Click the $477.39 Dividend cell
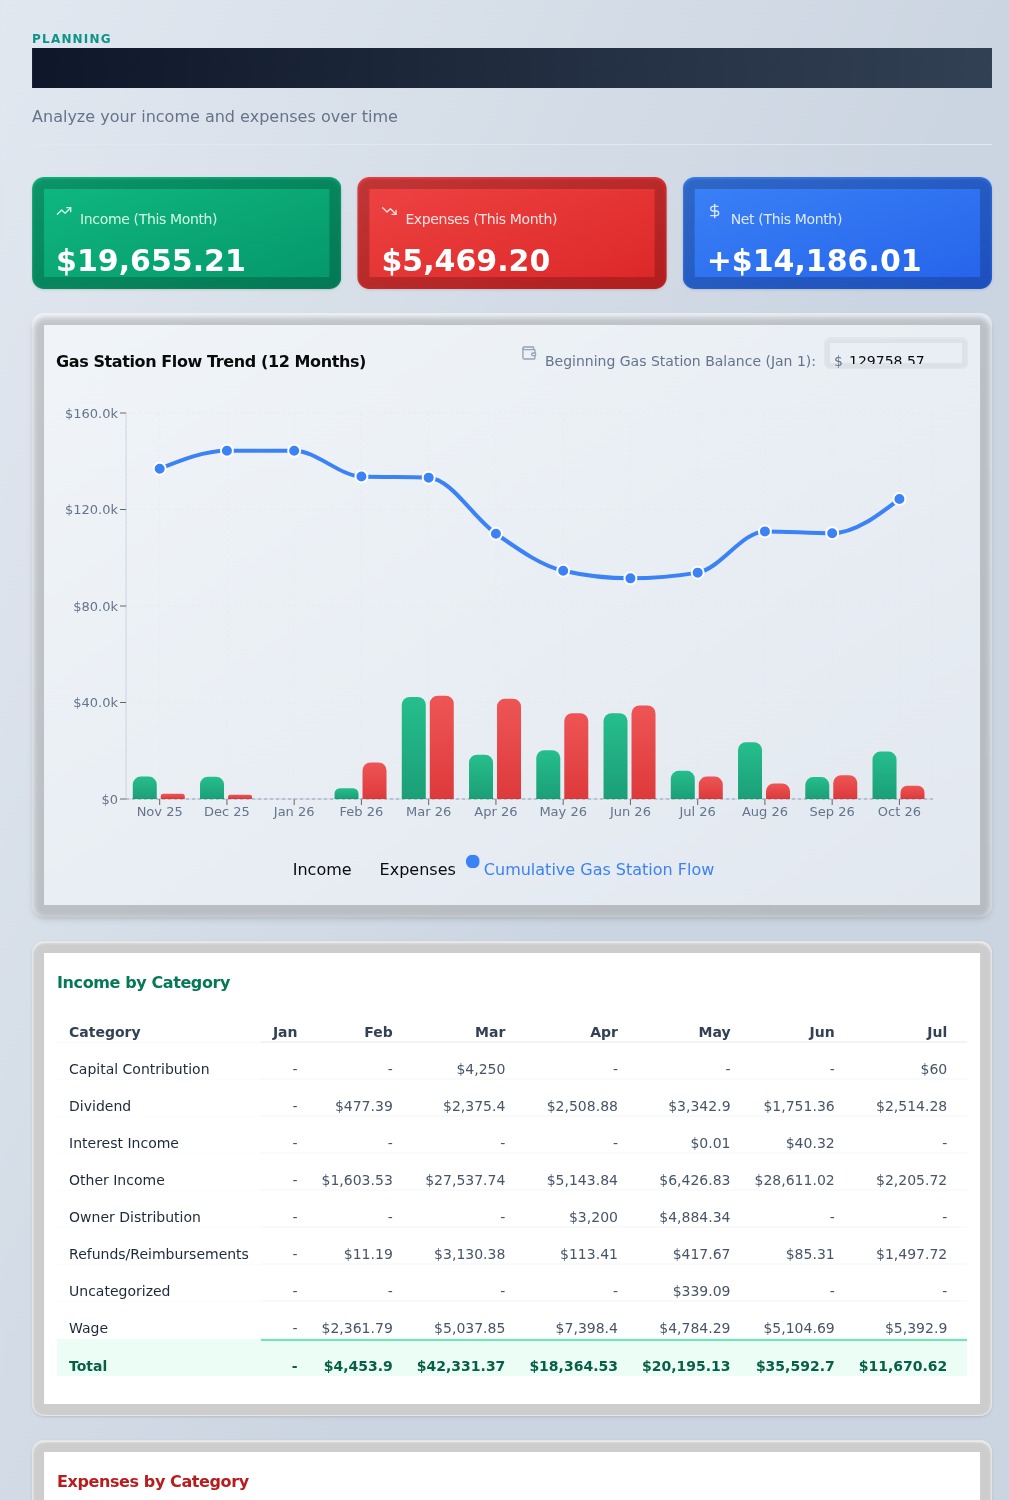Image resolution: width=1009 pixels, height=1500 pixels. click(364, 1106)
